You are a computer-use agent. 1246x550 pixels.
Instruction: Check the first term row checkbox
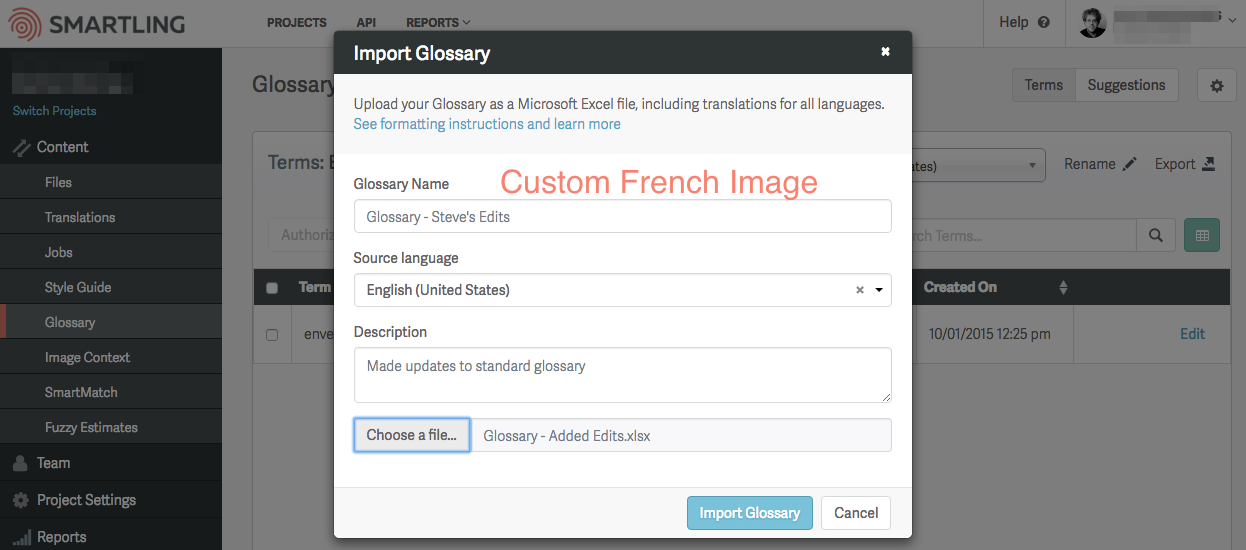click(272, 335)
